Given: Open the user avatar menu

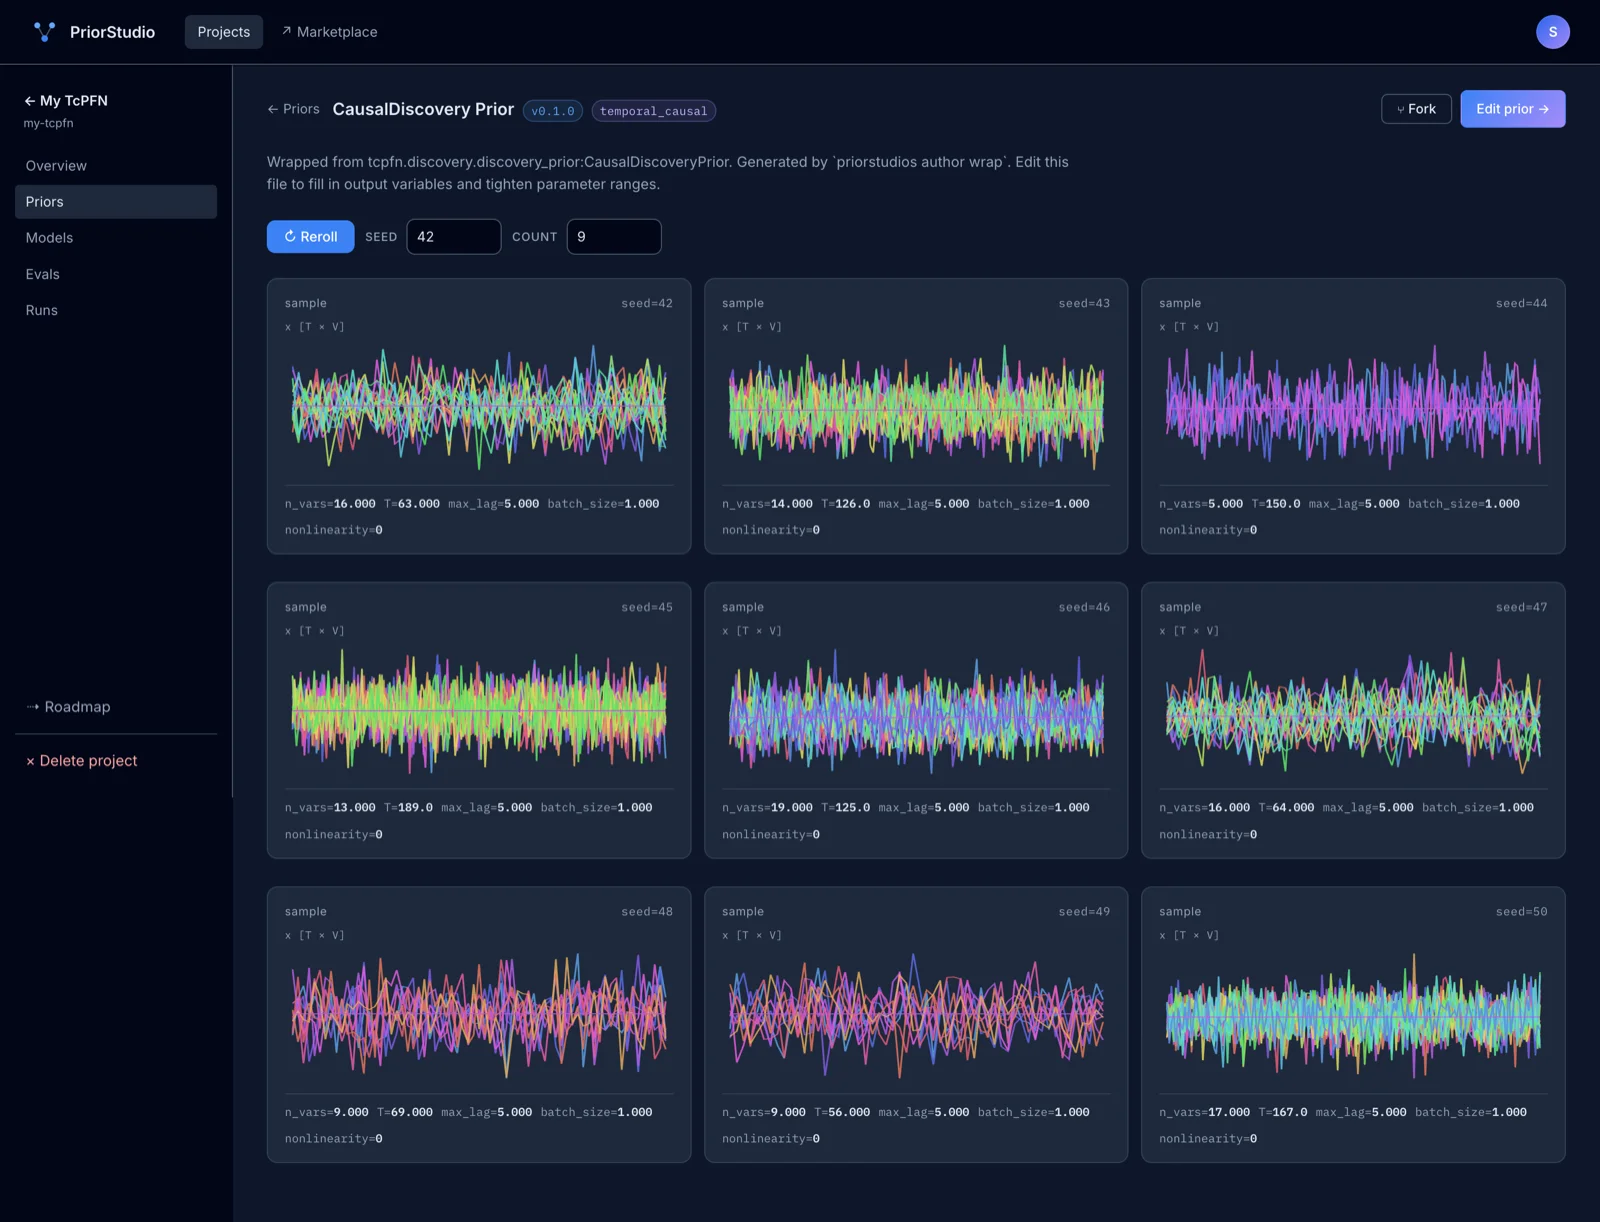Looking at the screenshot, I should click(x=1552, y=32).
